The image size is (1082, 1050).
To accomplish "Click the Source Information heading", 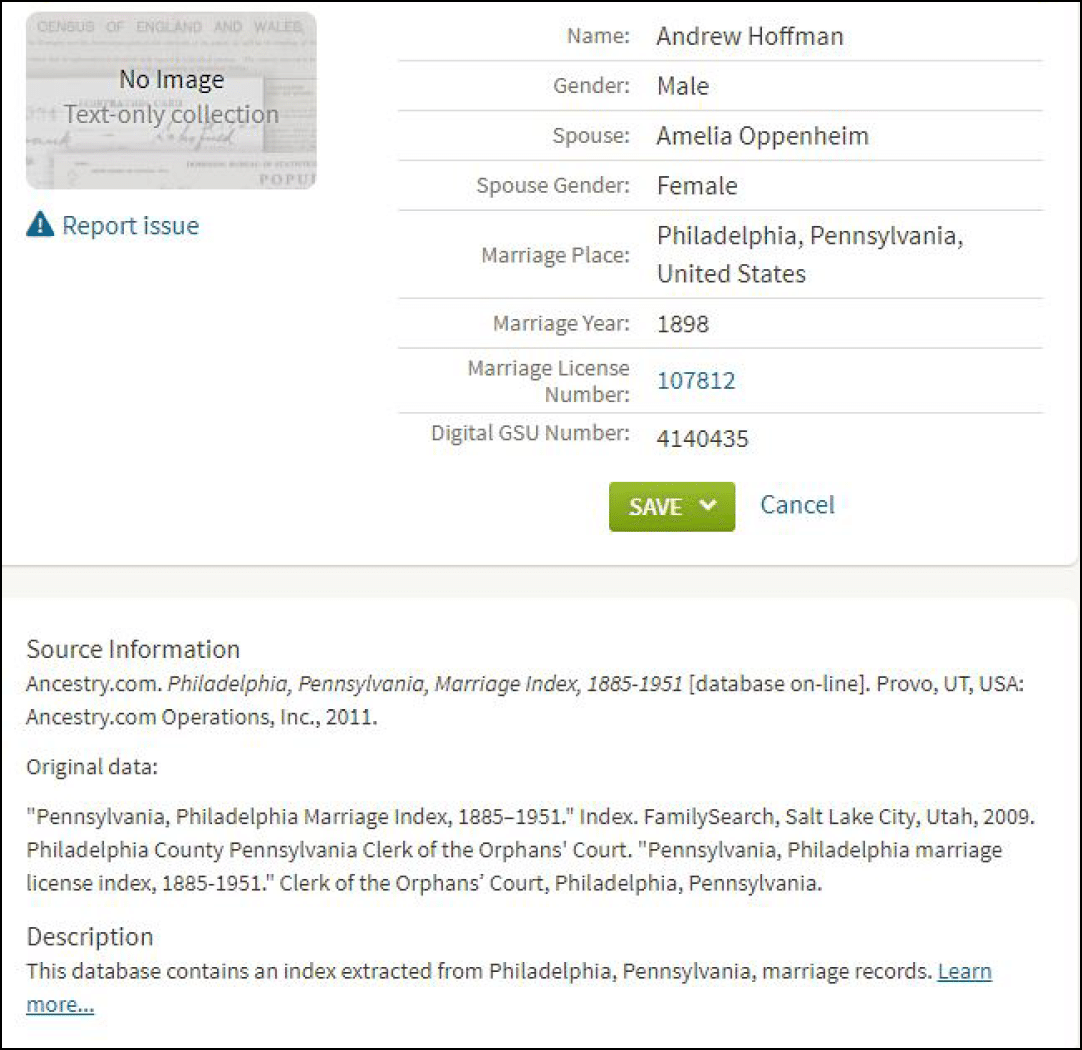I will point(133,649).
